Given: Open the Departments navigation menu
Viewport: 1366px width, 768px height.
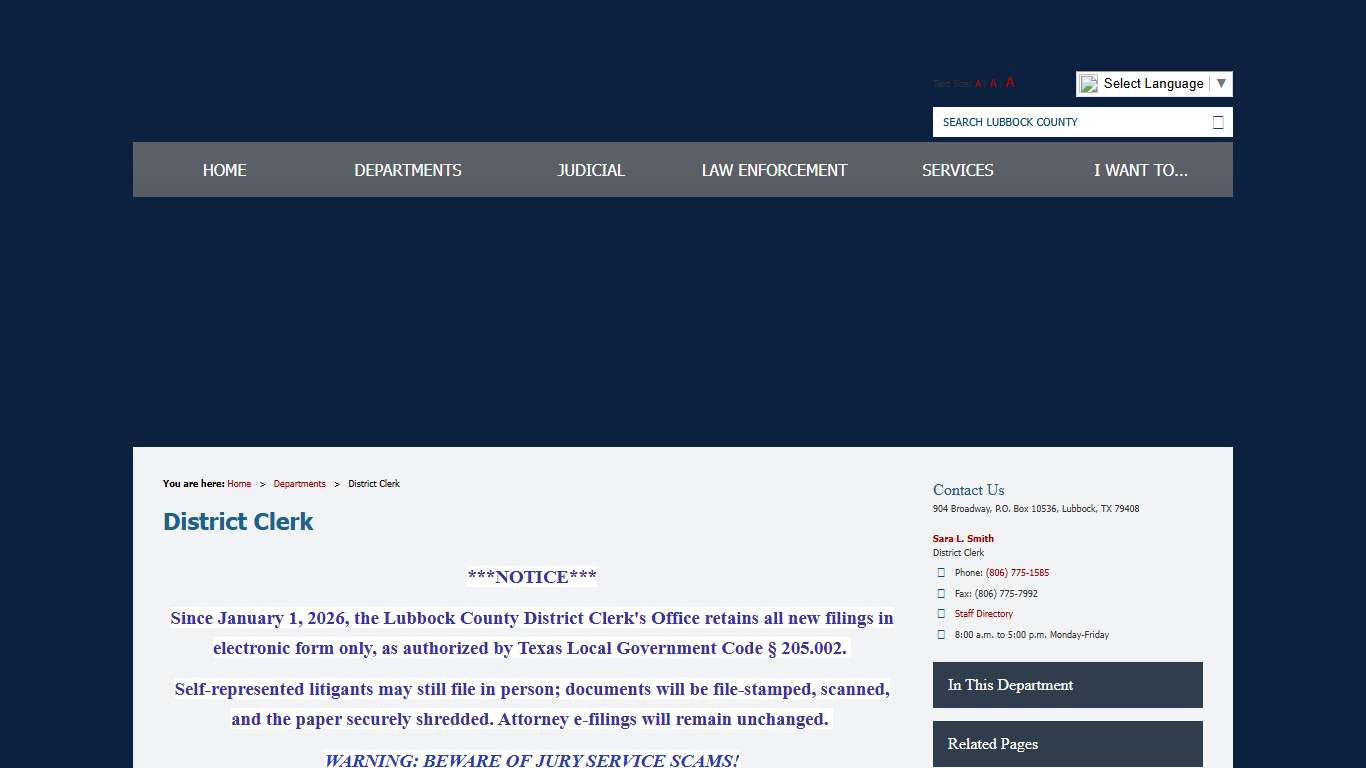Looking at the screenshot, I should pos(408,170).
